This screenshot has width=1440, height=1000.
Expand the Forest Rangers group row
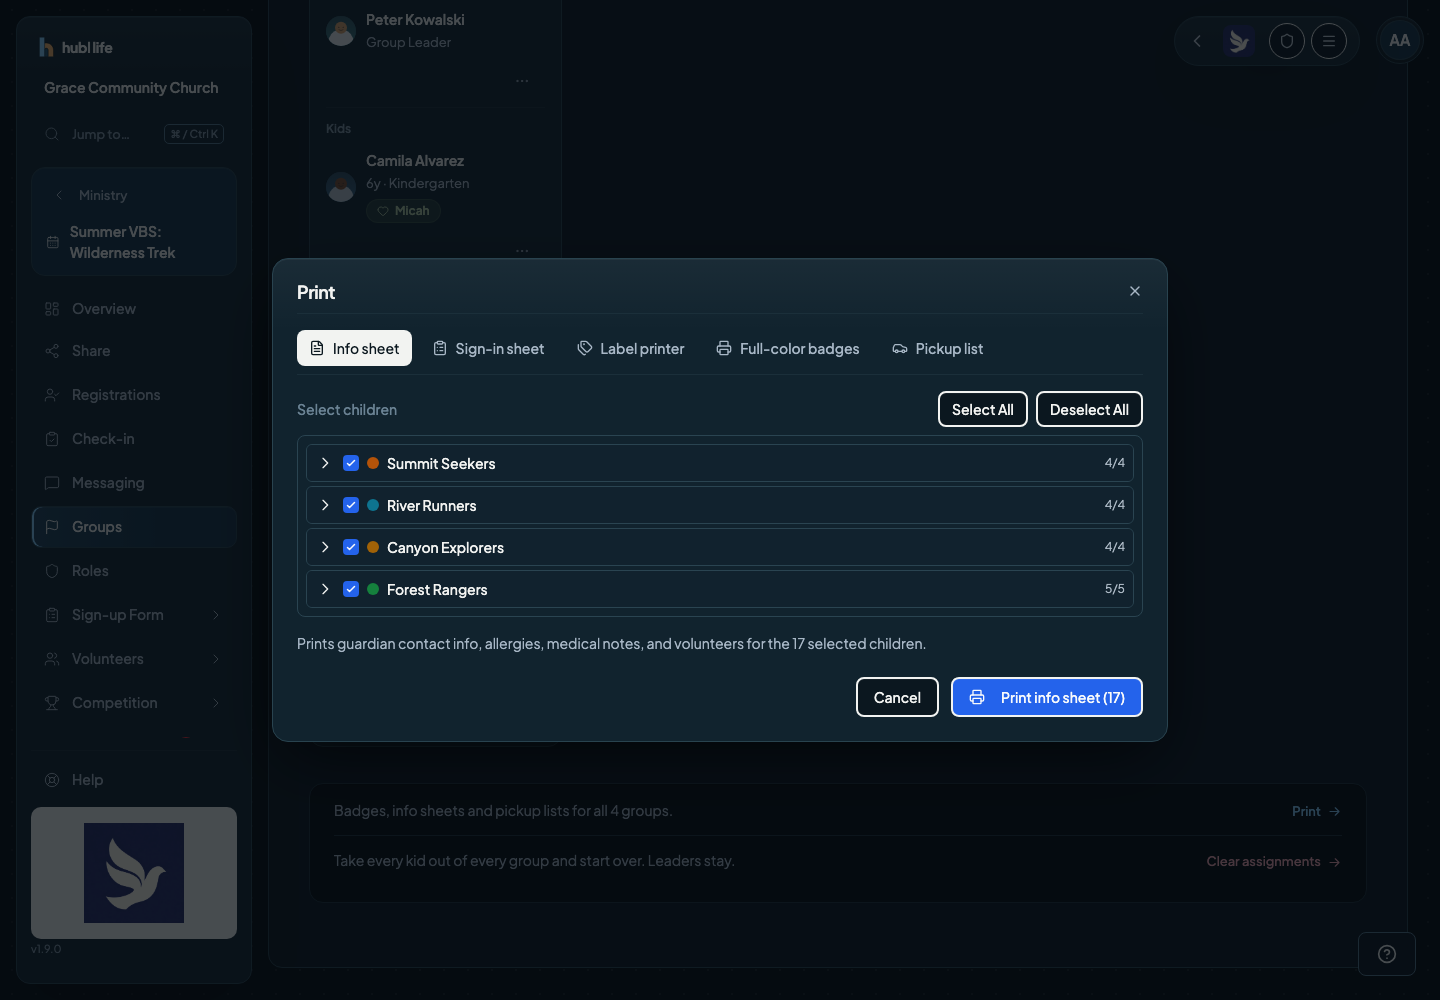[325, 589]
